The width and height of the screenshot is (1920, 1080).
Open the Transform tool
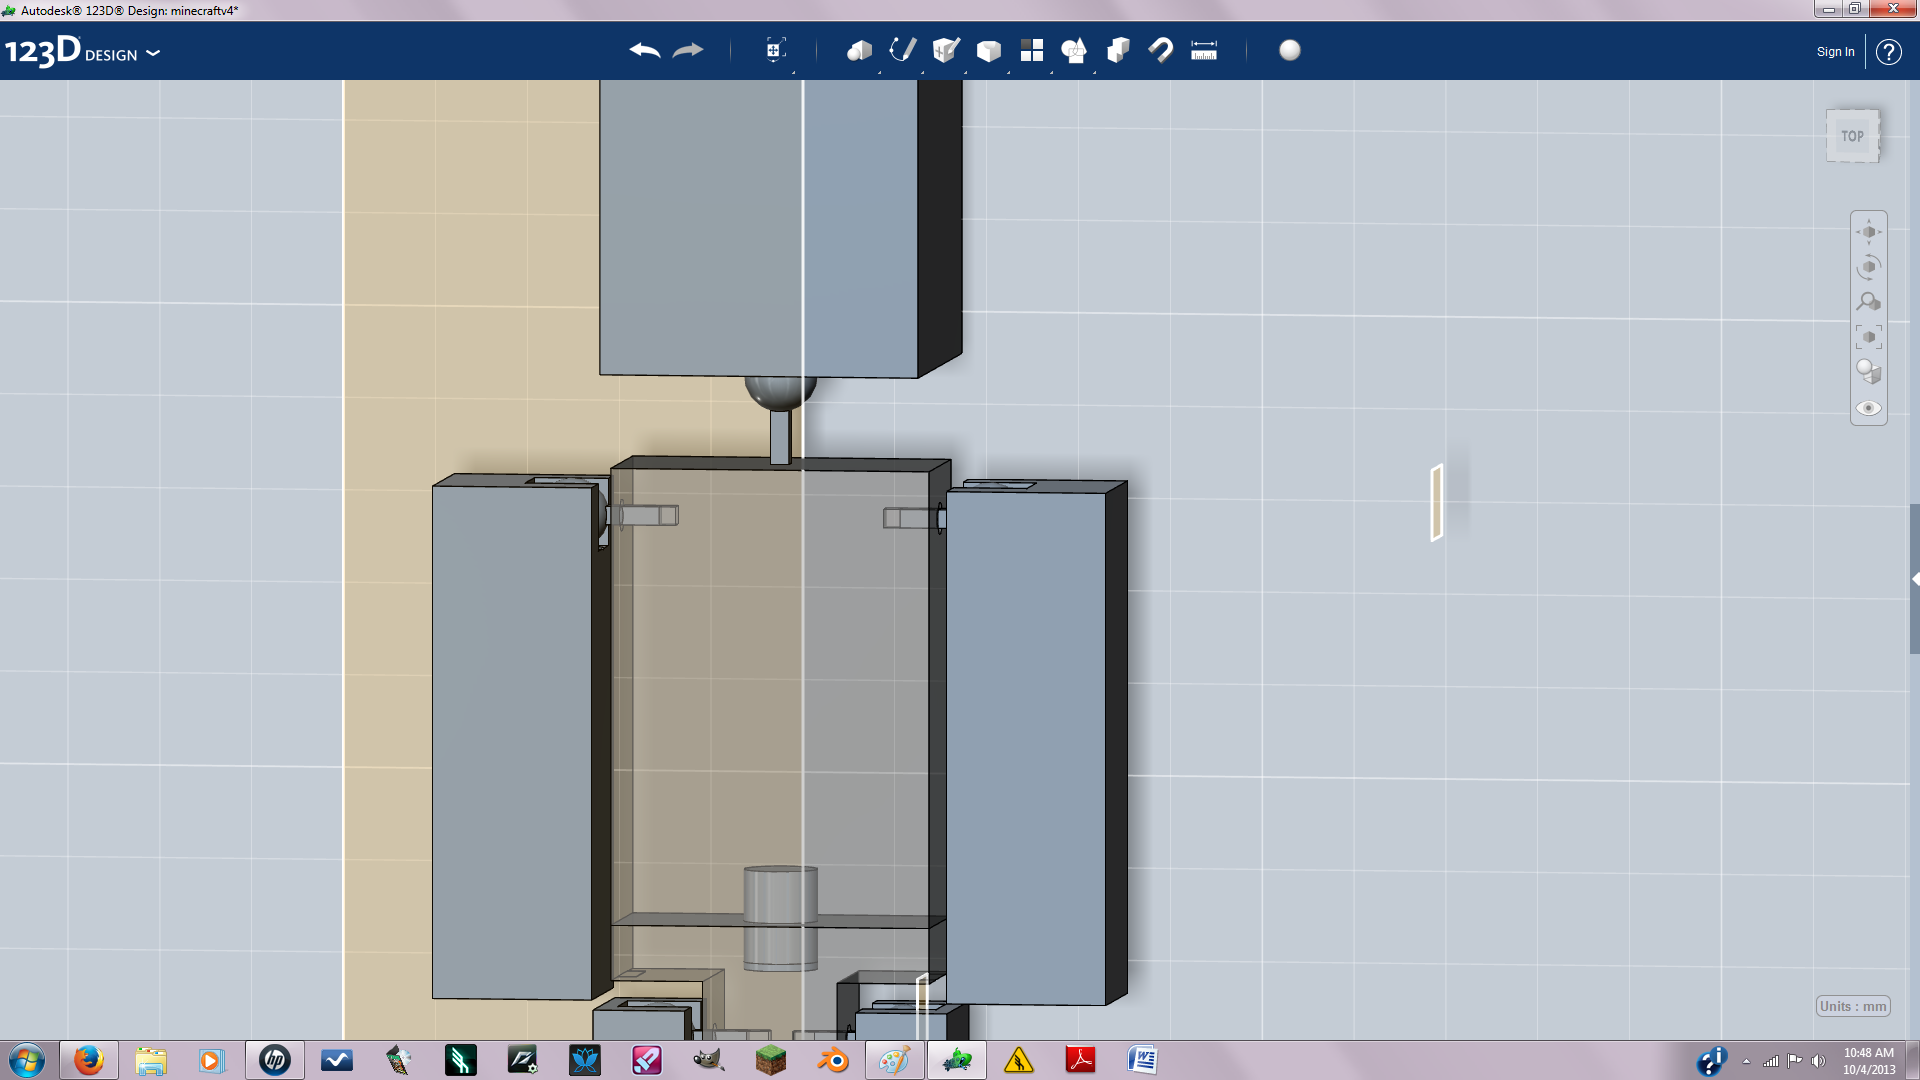click(x=775, y=50)
